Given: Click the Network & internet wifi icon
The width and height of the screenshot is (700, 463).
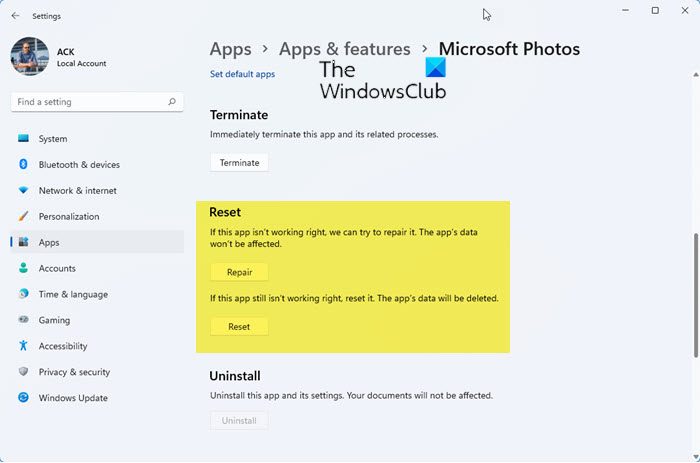Looking at the screenshot, I should [x=23, y=191].
